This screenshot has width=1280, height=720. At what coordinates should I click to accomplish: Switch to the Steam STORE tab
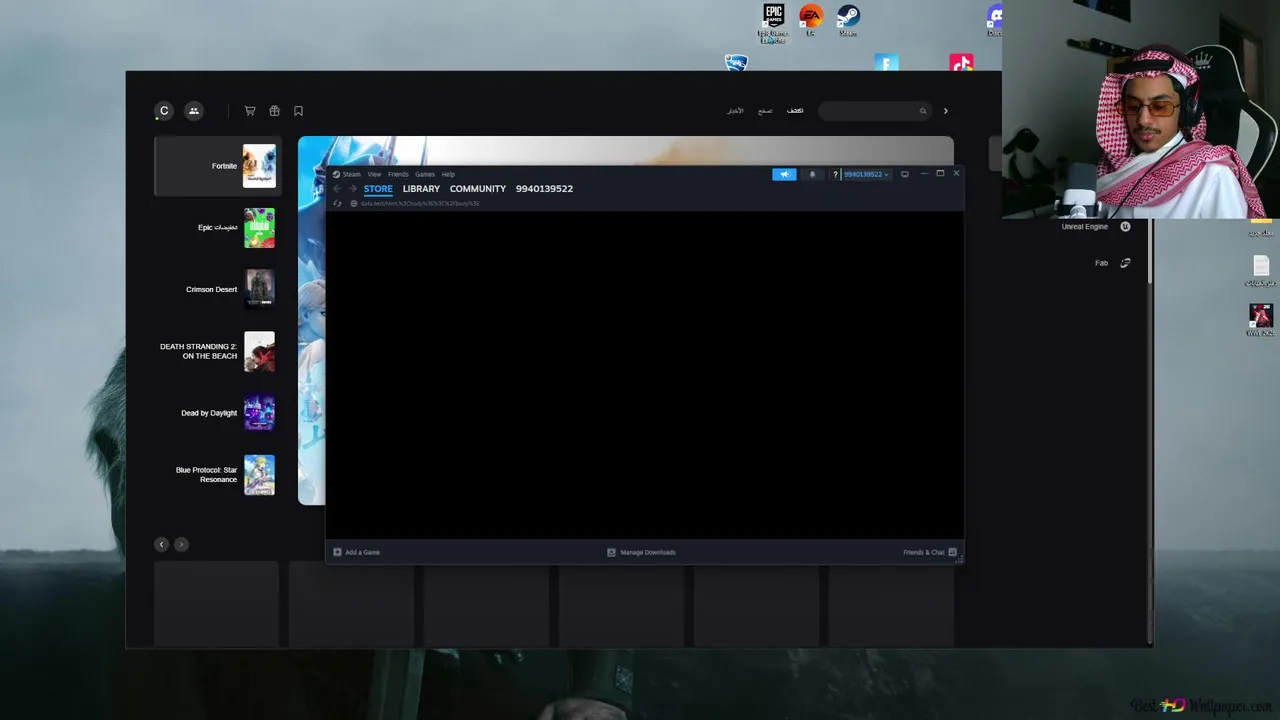click(378, 189)
